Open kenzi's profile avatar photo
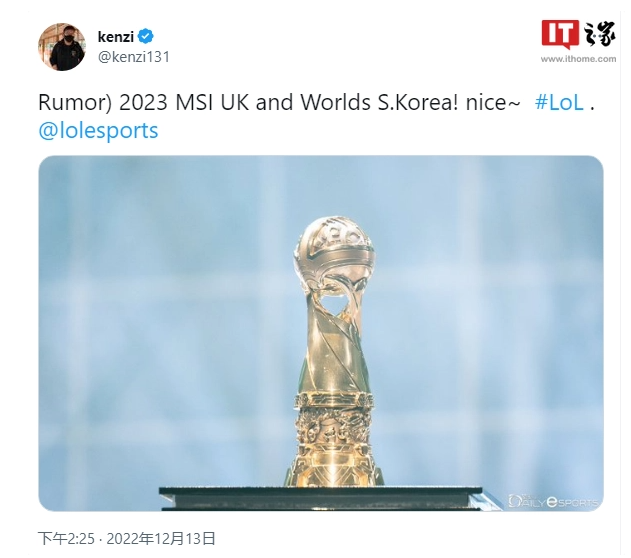 pos(62,47)
